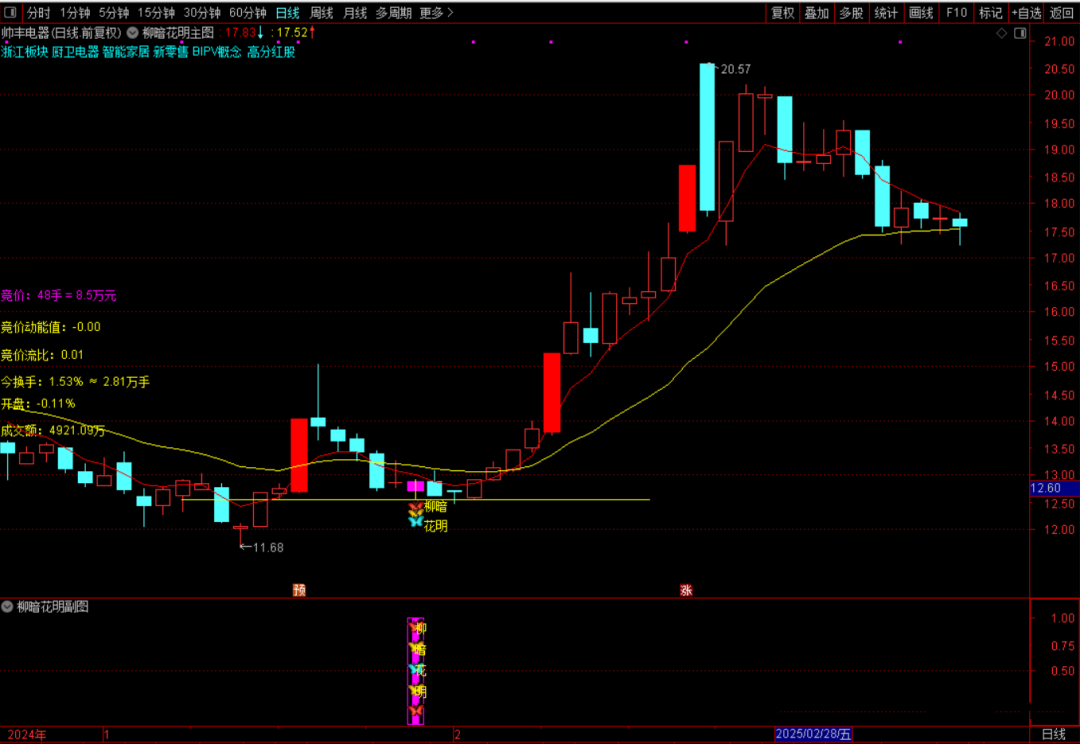Open the 更多 periods expander
The height and width of the screenshot is (744, 1080).
(x=436, y=13)
